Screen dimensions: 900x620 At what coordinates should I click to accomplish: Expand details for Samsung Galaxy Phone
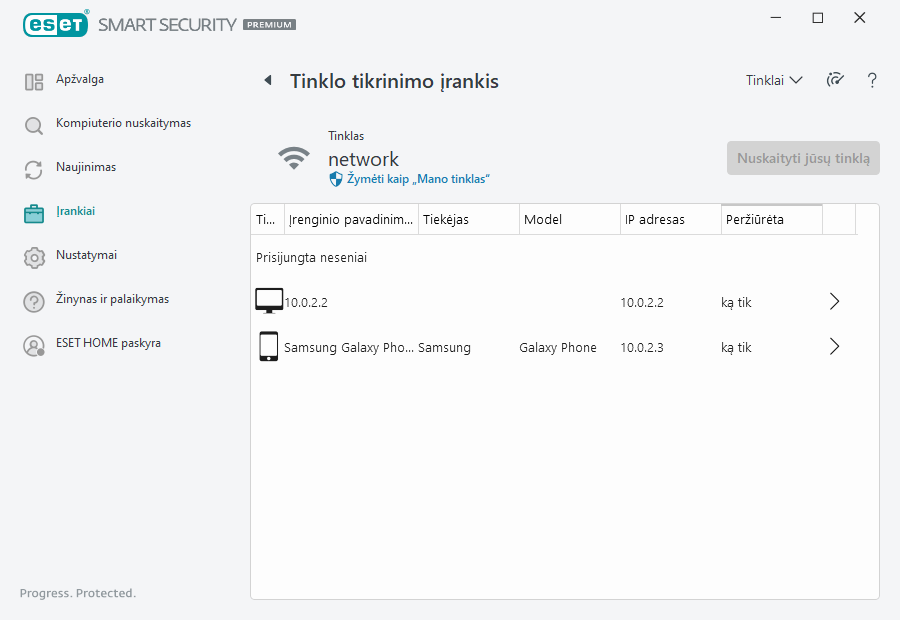835,347
